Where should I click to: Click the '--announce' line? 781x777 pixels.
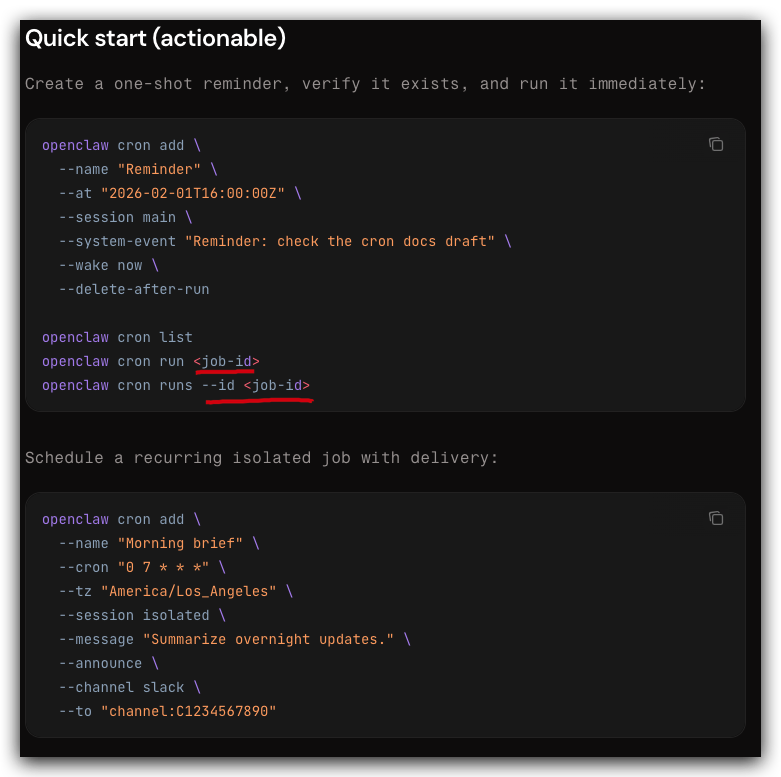pos(109,663)
